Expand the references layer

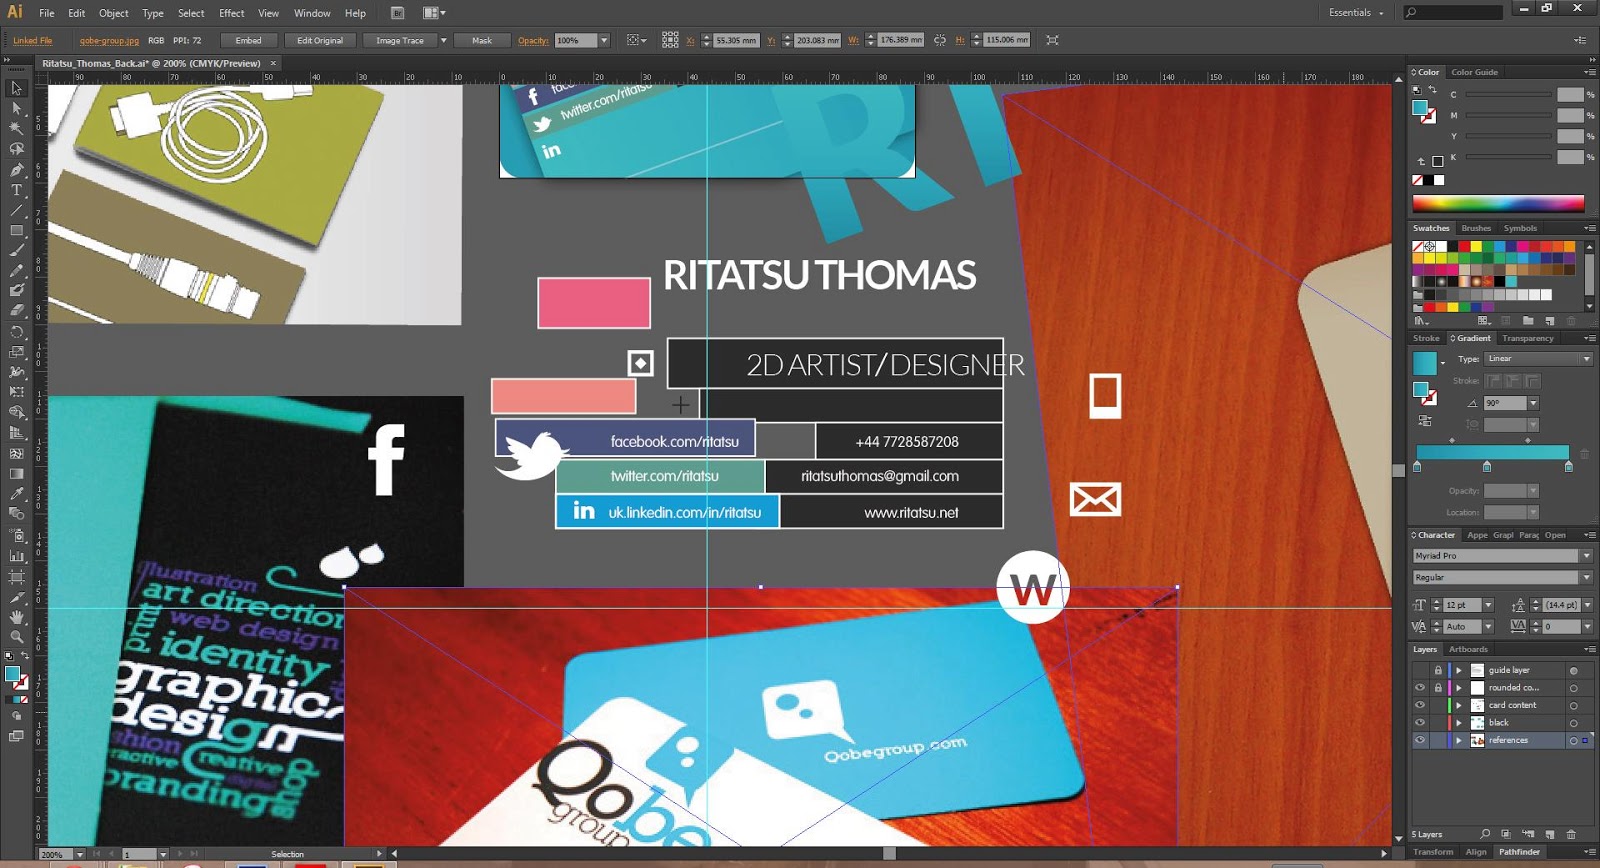click(x=1459, y=741)
